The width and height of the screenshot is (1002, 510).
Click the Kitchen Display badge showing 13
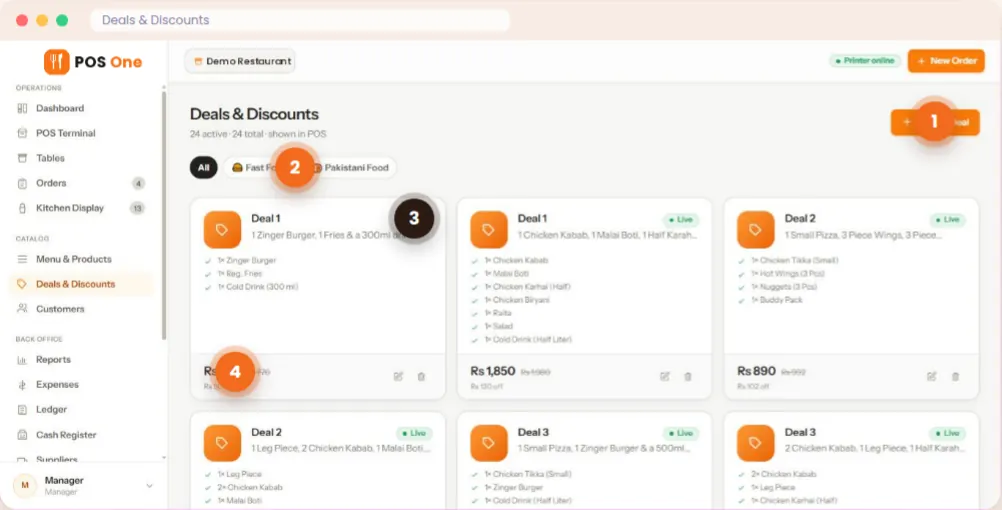(x=137, y=208)
